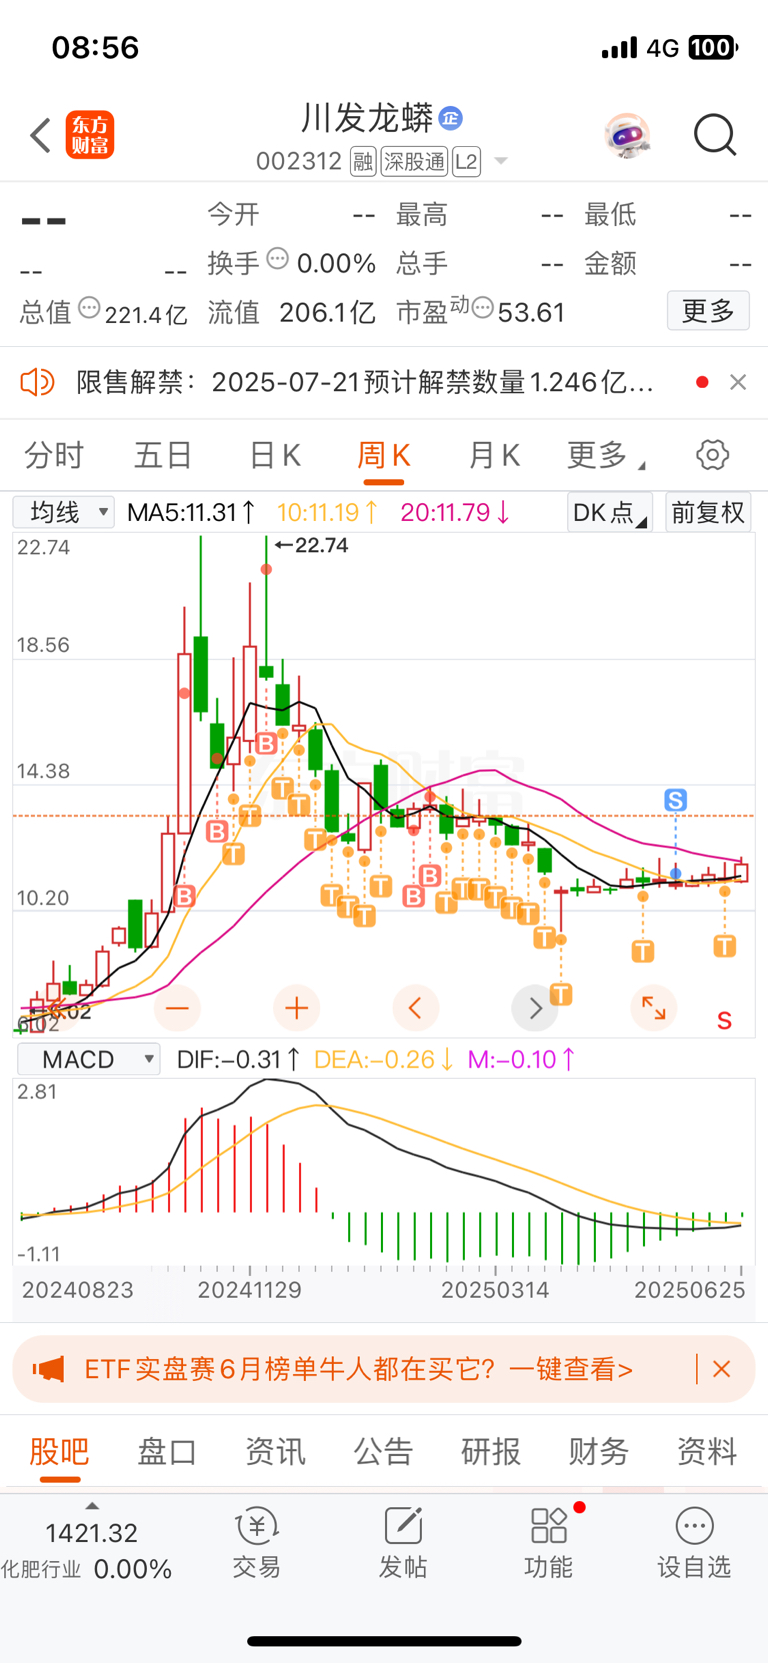768x1663 pixels.
Task: Switch to 日K chart tab
Action: click(275, 456)
